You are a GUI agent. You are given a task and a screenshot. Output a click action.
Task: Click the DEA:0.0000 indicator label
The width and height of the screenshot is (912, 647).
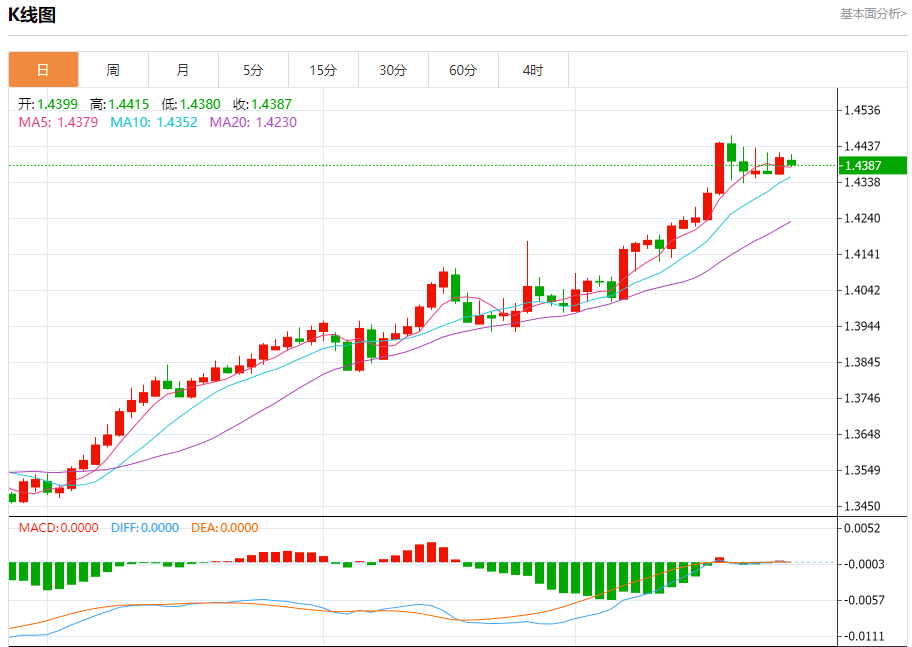coord(225,528)
